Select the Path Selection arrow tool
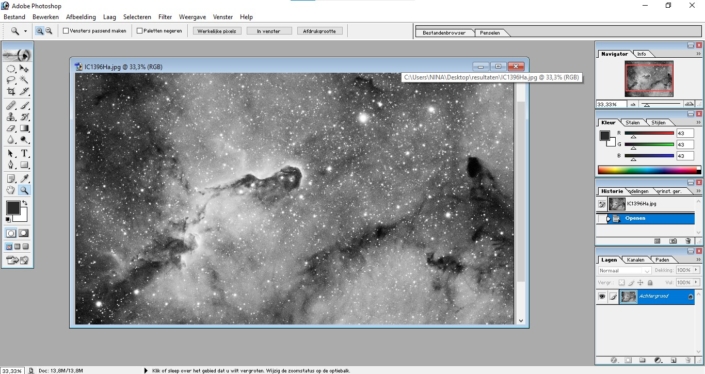Image resolution: width=705 pixels, height=374 pixels. 11,154
